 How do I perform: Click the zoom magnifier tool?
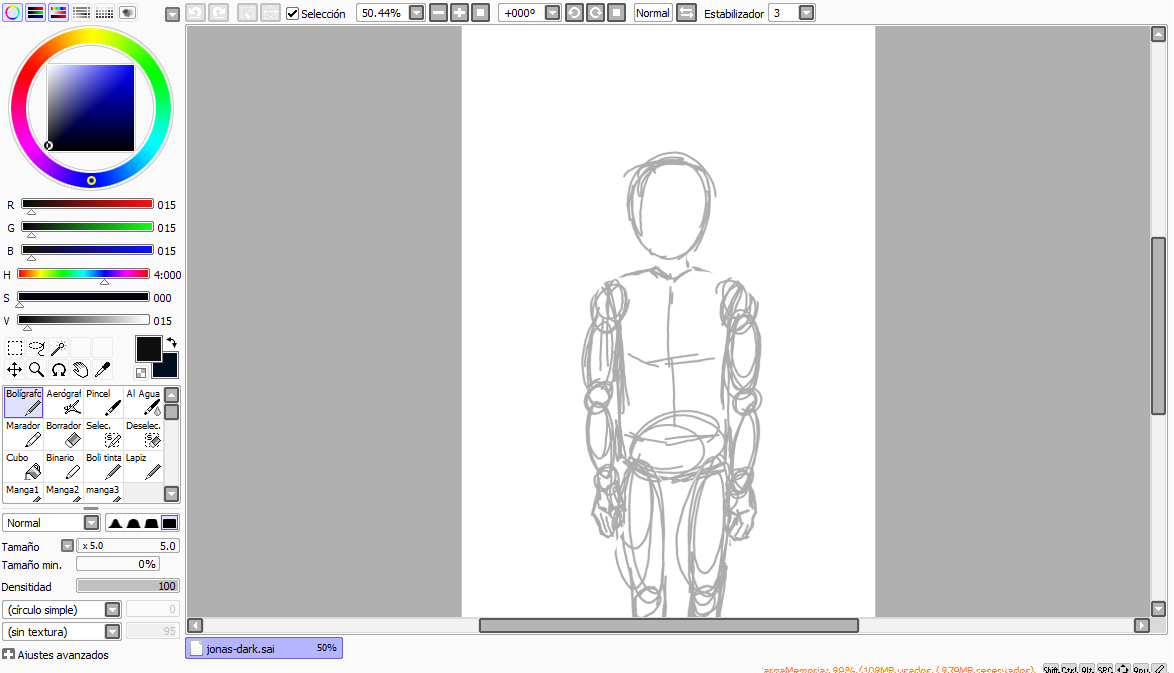37,370
